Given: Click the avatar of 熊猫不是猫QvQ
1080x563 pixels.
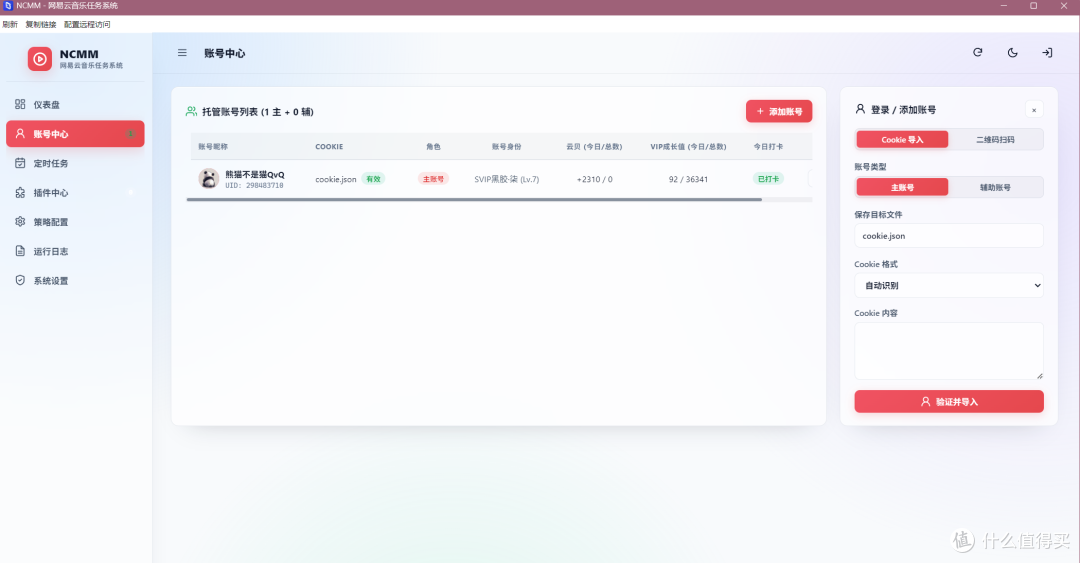Looking at the screenshot, I should coord(209,178).
